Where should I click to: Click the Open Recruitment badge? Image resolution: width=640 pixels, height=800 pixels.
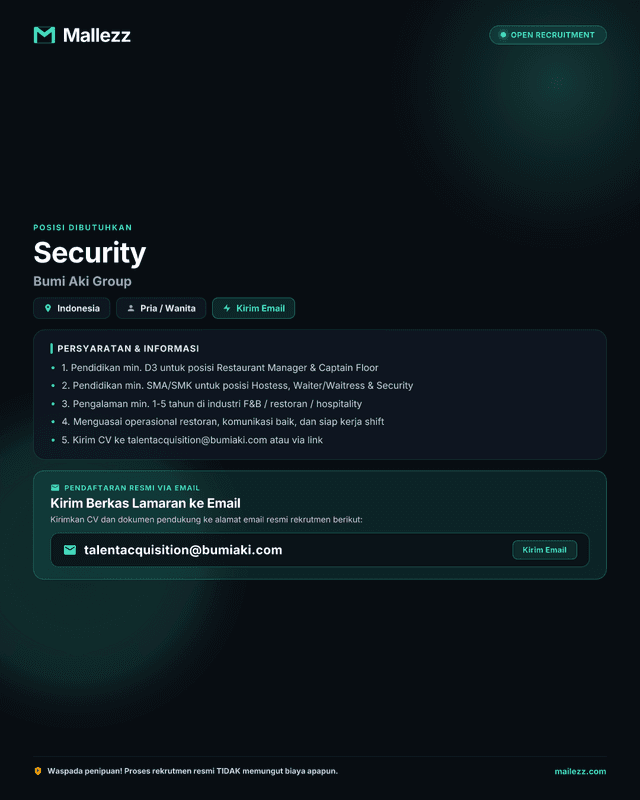tap(548, 35)
